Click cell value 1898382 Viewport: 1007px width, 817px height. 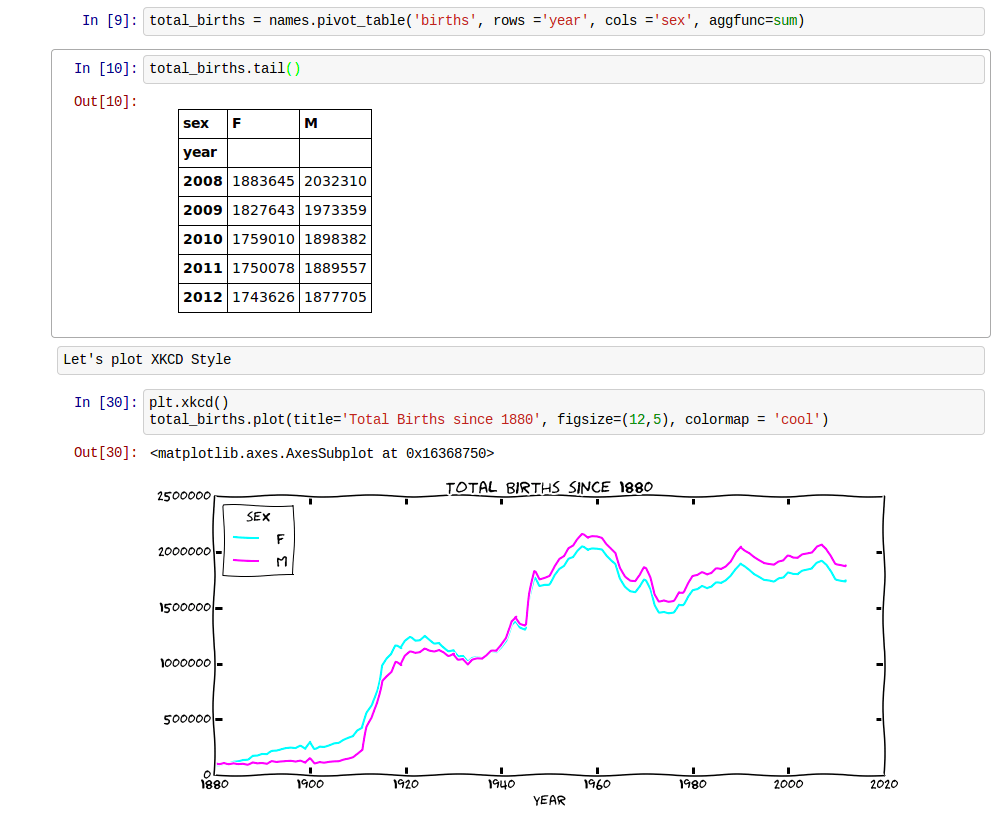(x=335, y=239)
